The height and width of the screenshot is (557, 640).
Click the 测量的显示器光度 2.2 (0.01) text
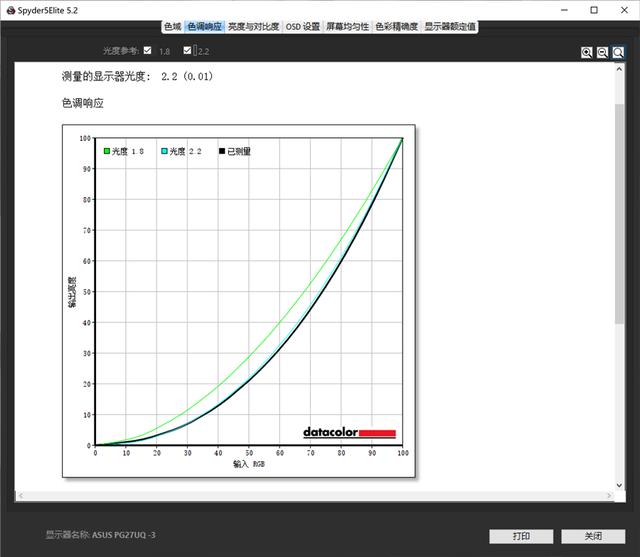[x=137, y=76]
